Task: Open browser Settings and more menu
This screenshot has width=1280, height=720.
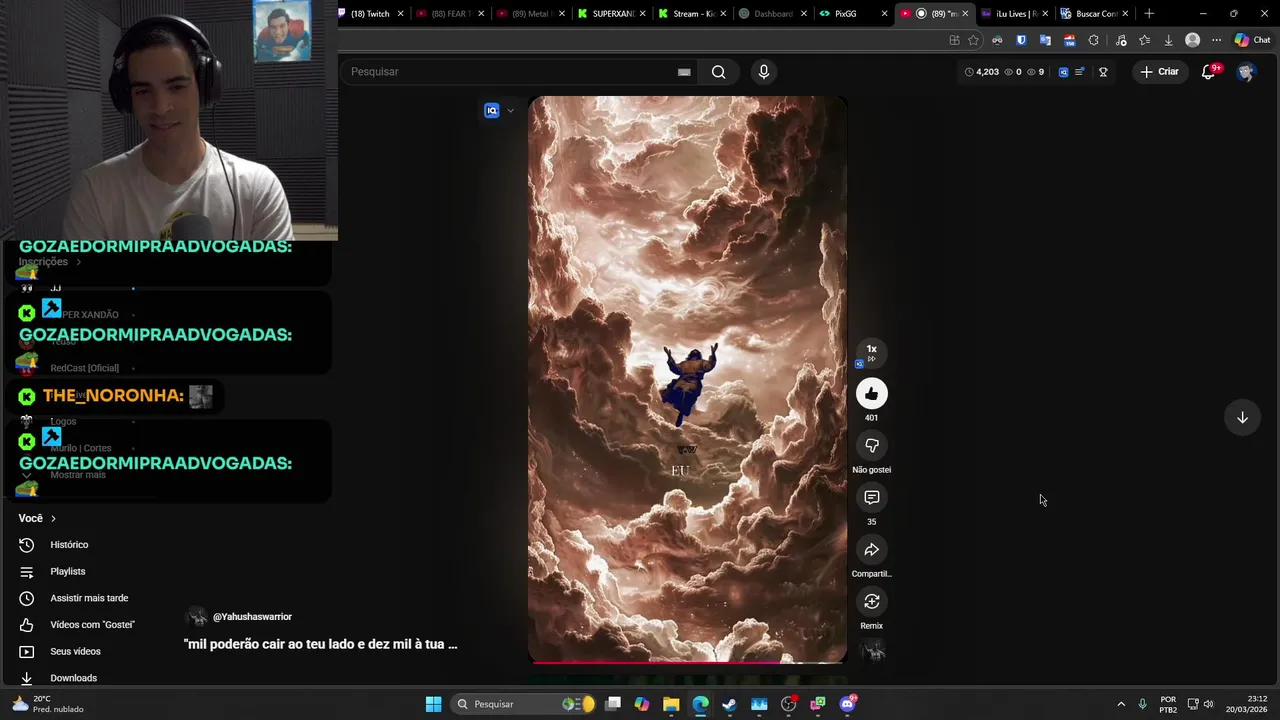Action: click(x=1216, y=40)
